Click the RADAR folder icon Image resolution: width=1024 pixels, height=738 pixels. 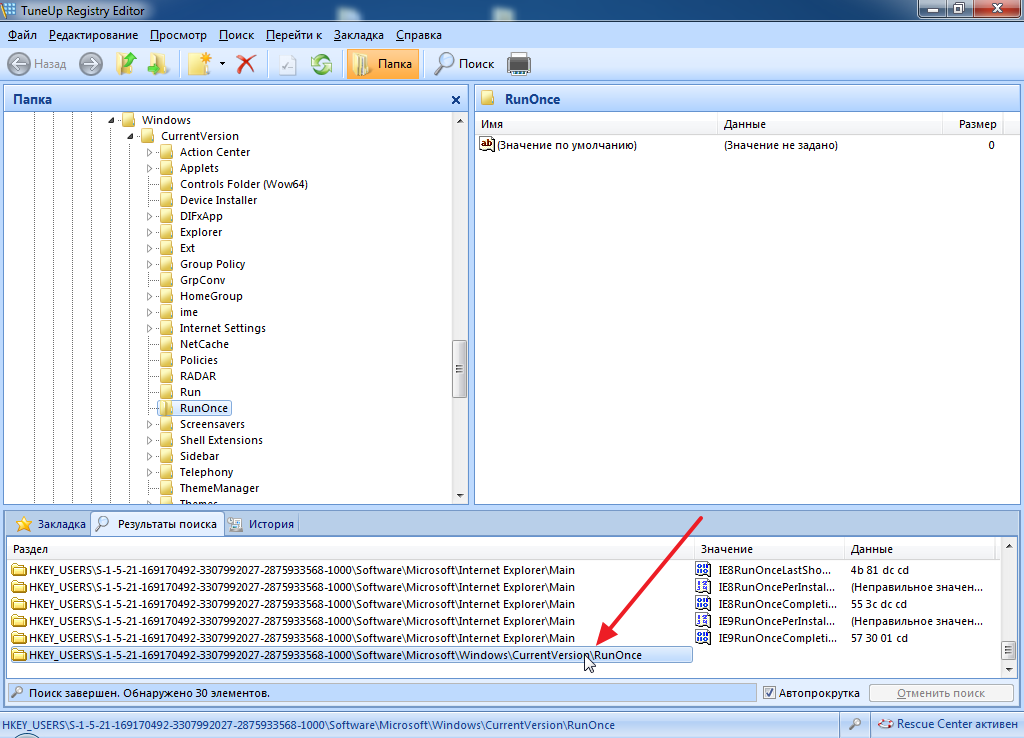[x=167, y=376]
